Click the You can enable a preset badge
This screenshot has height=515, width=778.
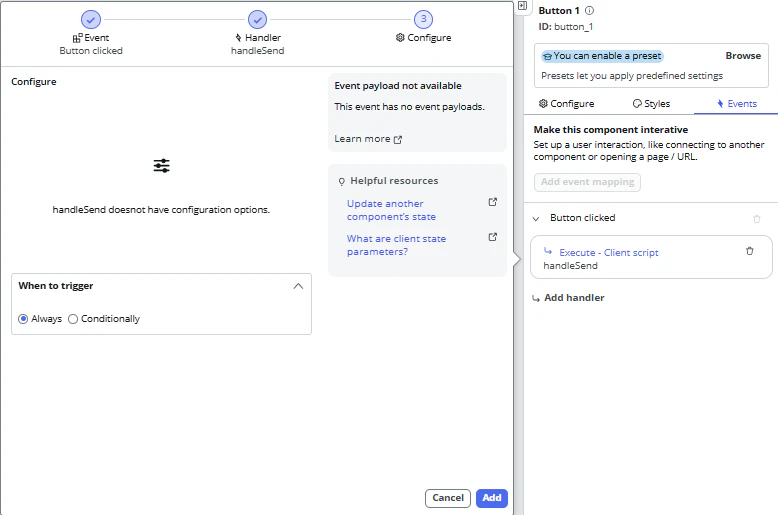pos(602,56)
